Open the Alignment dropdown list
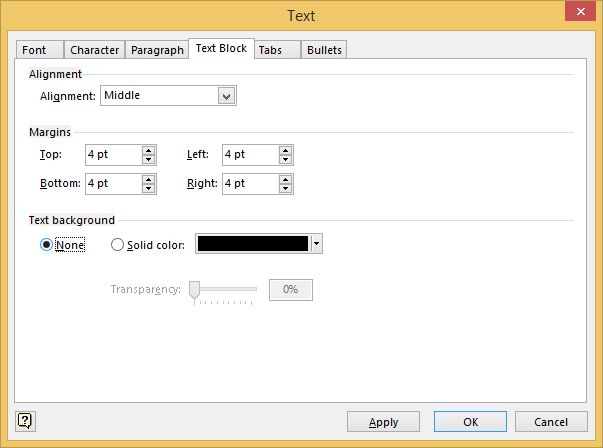The width and height of the screenshot is (603, 448). [227, 96]
